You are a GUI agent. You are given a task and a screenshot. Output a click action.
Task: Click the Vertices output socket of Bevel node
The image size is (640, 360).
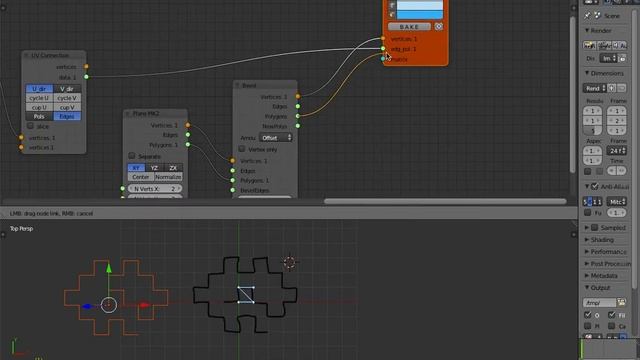(x=298, y=96)
